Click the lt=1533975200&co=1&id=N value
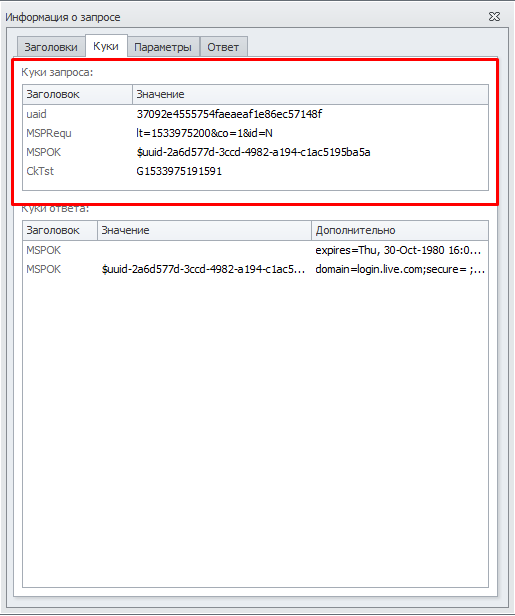 204,133
